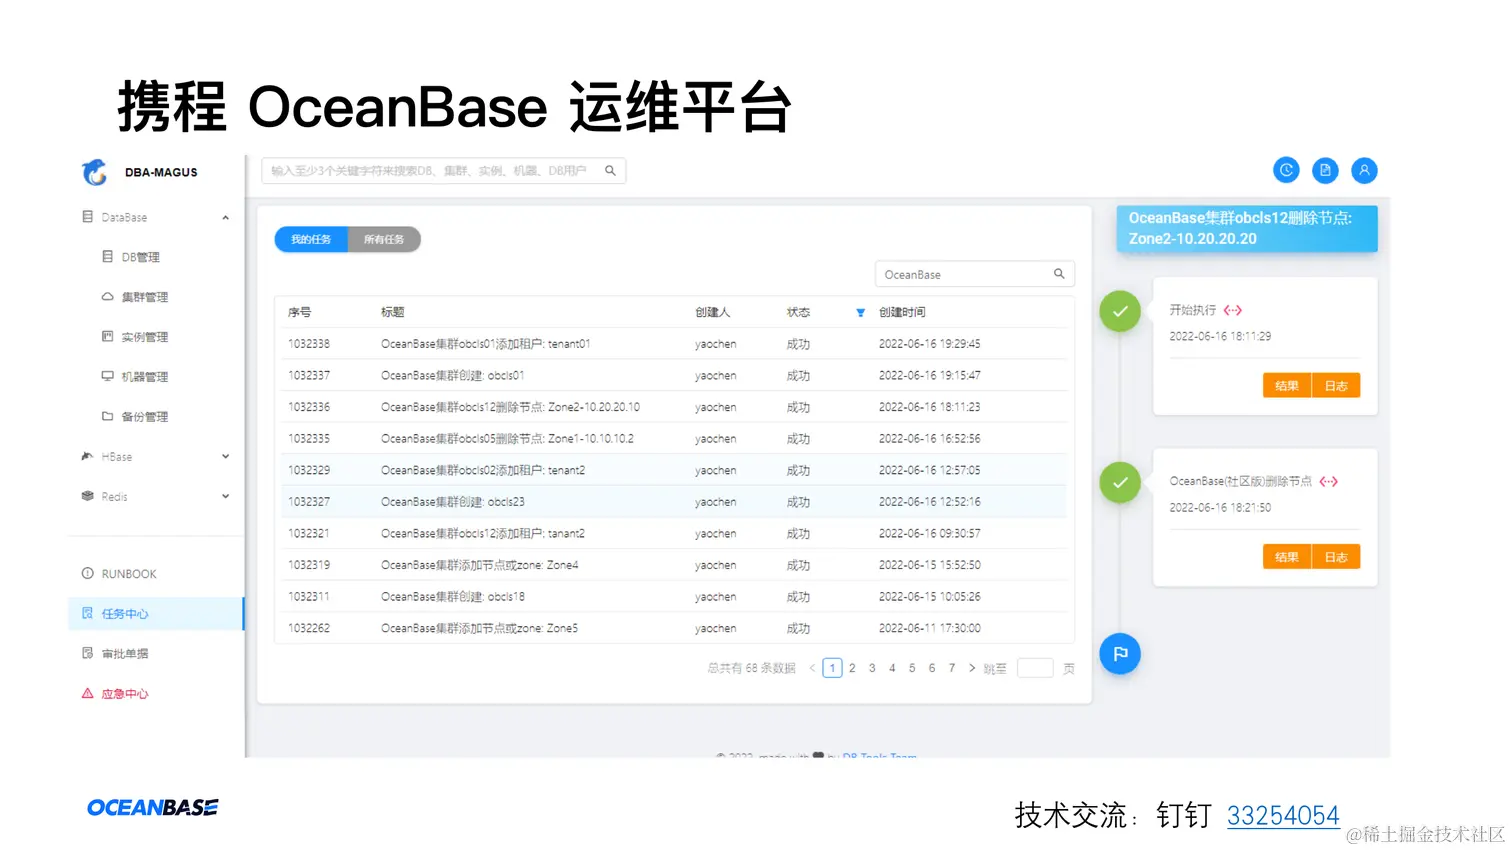Screen dimensions: 1512x851
Task: Click the 备份管理 folder icon
Action: tap(108, 416)
